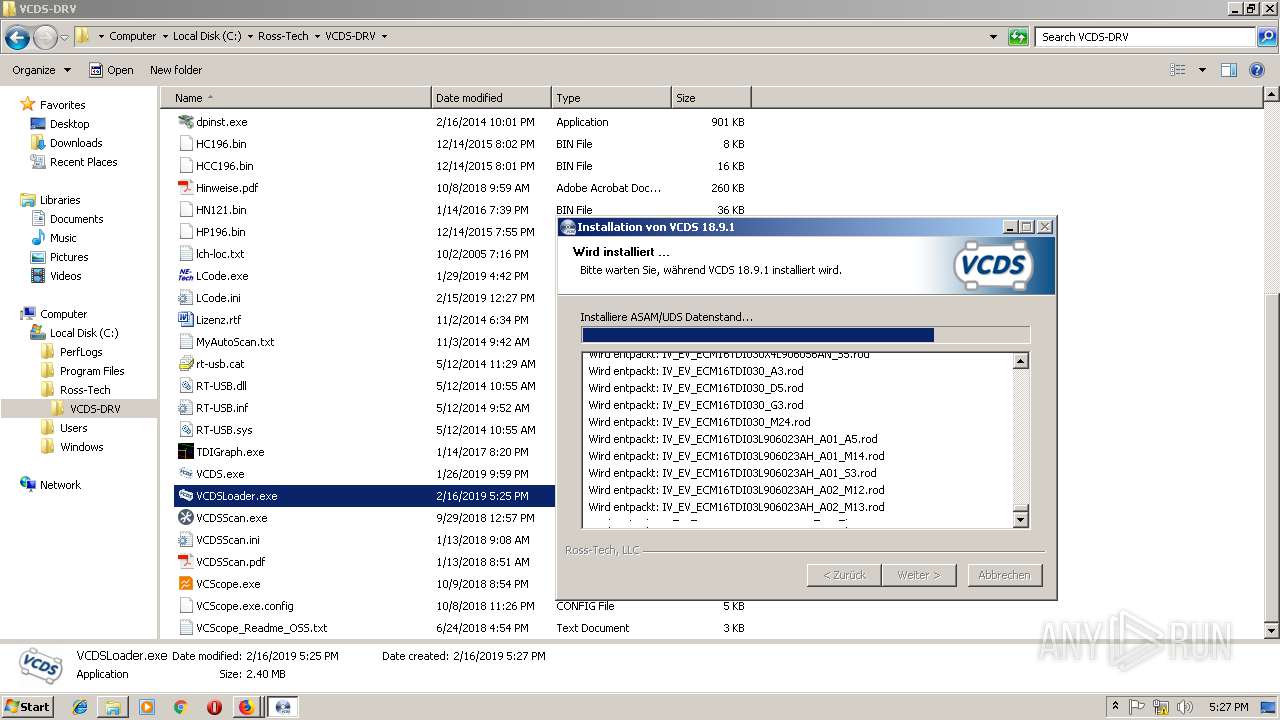Click the install log down scroll arrow

pos(1021,519)
